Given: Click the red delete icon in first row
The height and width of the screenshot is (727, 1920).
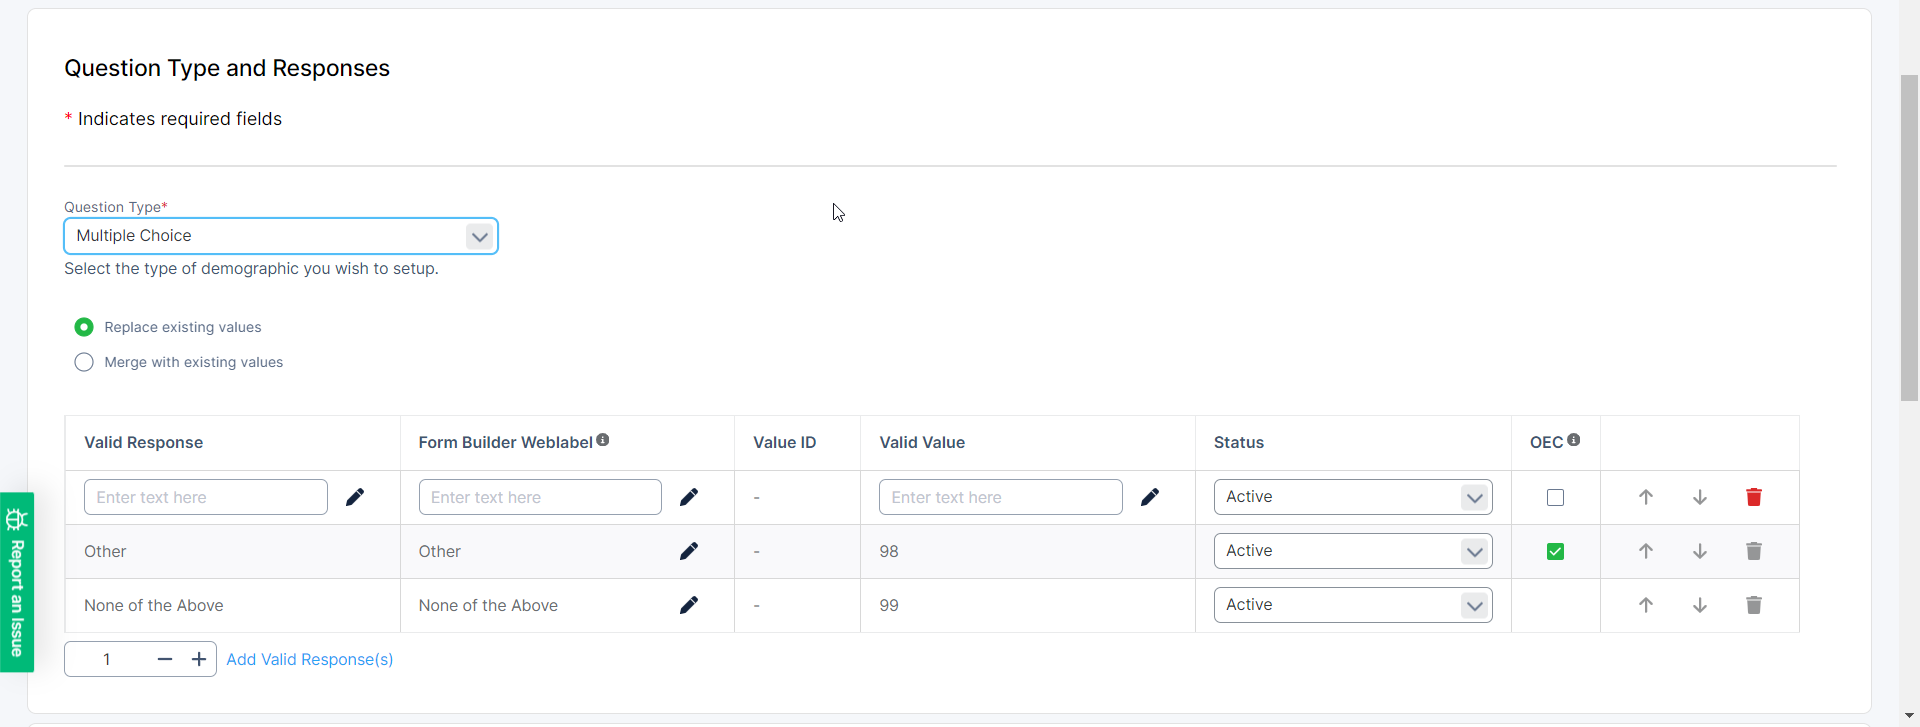Looking at the screenshot, I should 1753,497.
